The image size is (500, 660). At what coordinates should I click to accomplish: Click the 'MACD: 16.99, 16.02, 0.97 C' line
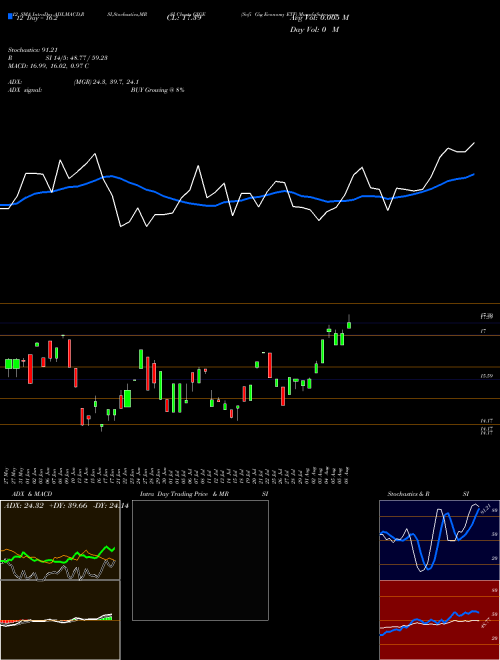point(48,66)
